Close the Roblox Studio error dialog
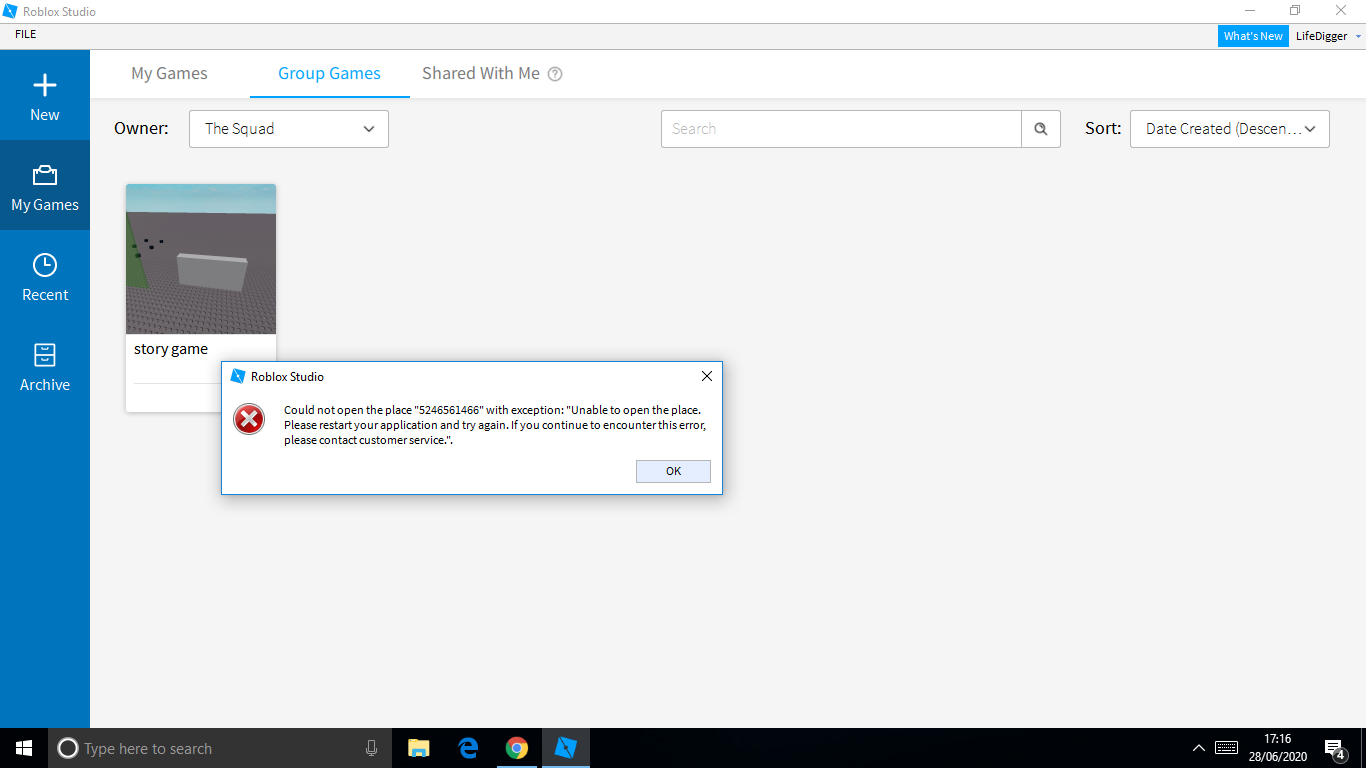This screenshot has height=768, width=1366. pos(706,376)
